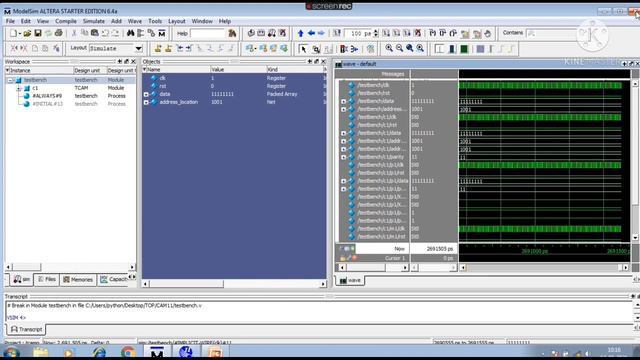Click the blue up arrow icon
Viewport: 640px width, 360px height.
[300, 33]
